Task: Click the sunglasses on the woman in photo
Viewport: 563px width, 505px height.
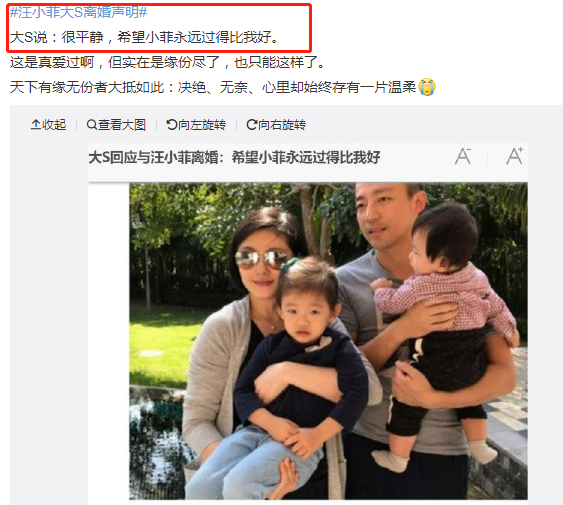Action: (261, 259)
